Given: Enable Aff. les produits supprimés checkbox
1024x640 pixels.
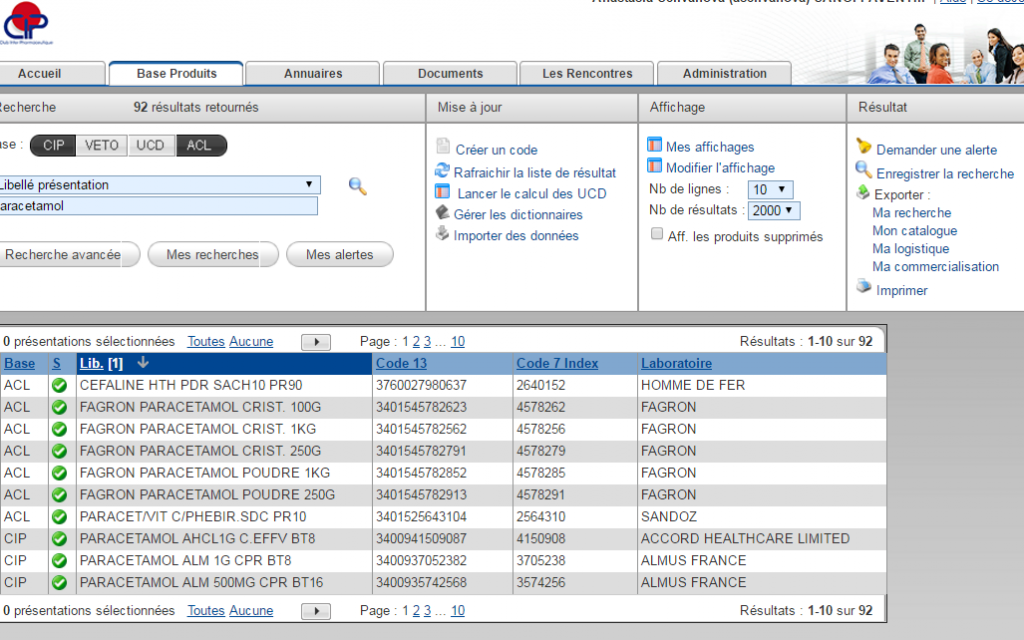Looking at the screenshot, I should 657,234.
